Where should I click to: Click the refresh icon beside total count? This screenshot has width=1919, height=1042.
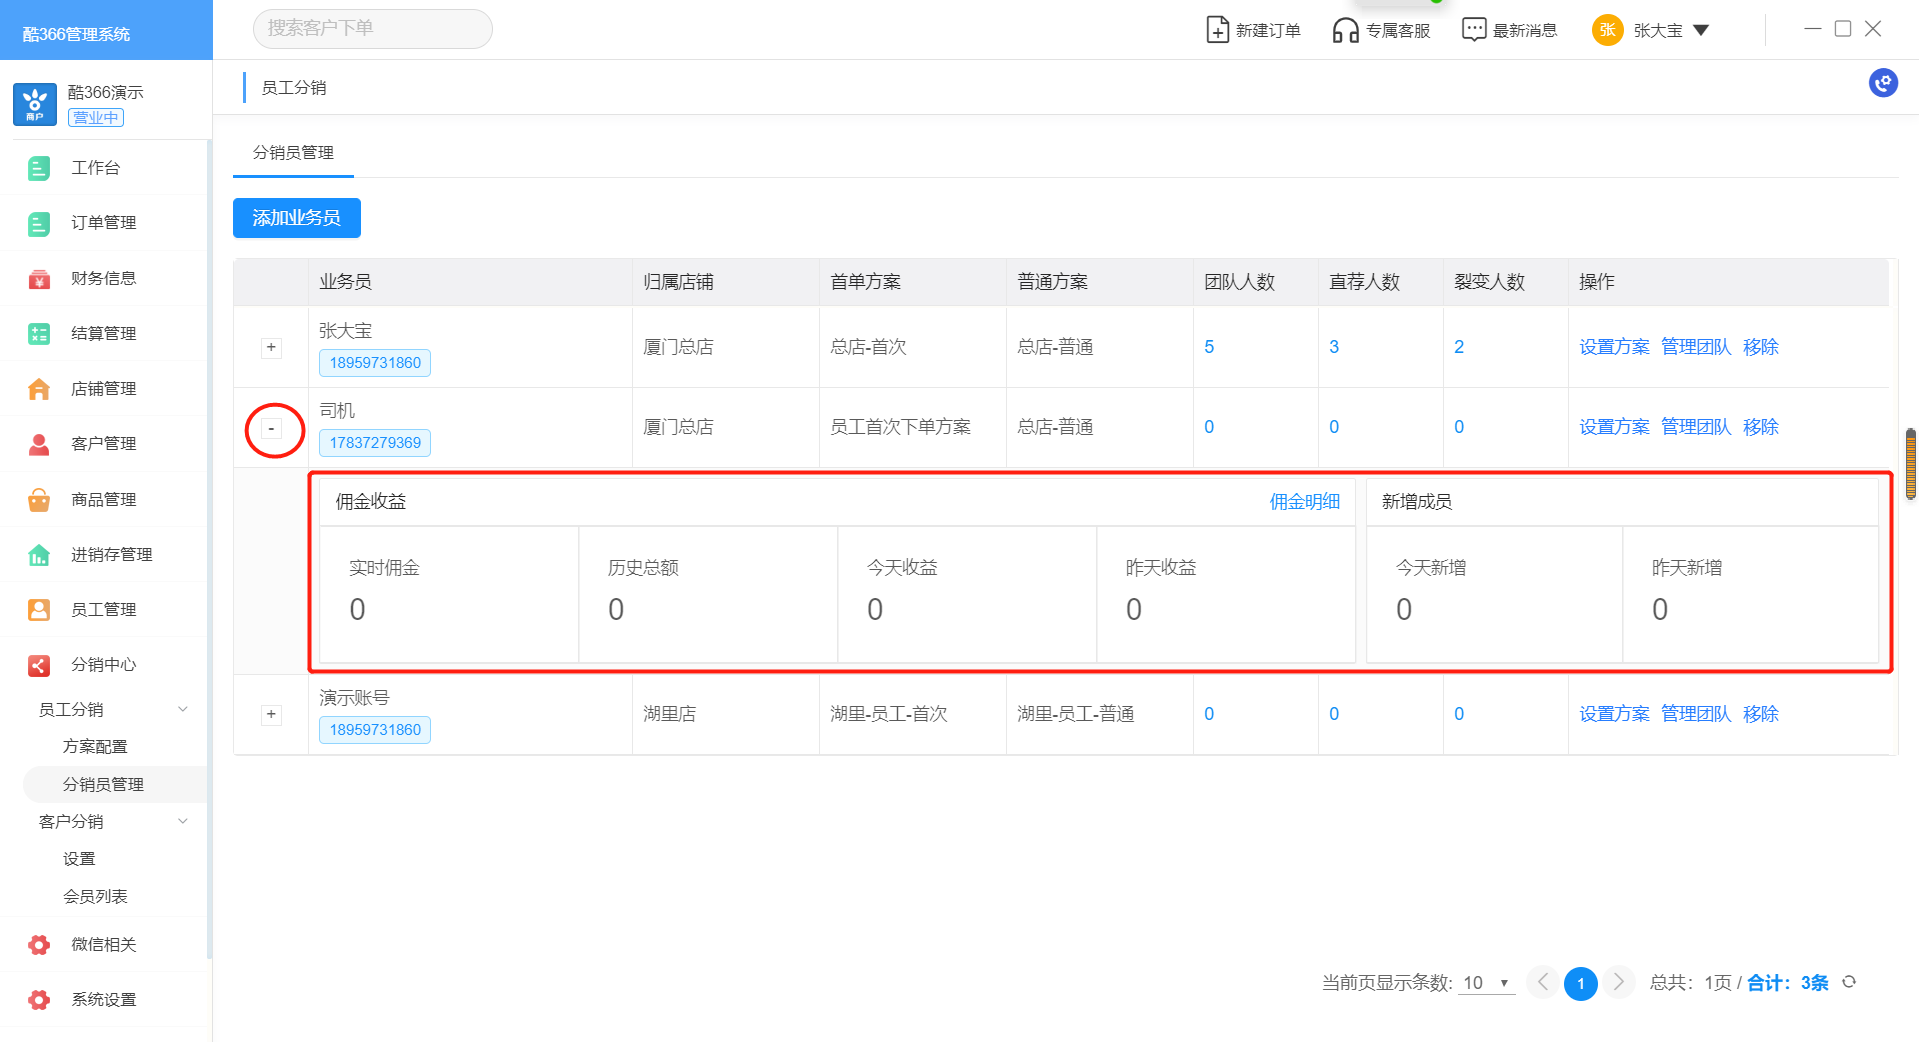click(x=1849, y=982)
